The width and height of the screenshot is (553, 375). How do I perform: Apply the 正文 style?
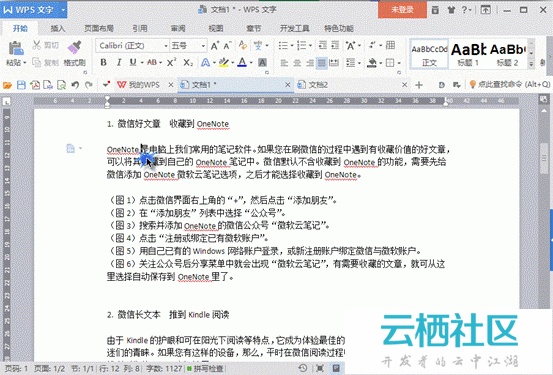pos(429,54)
